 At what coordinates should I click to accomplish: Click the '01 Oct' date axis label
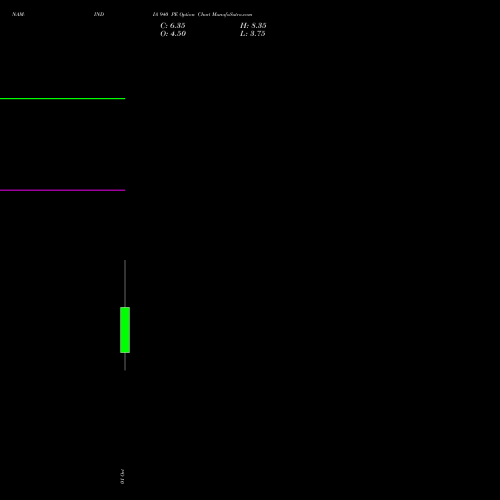point(122,476)
